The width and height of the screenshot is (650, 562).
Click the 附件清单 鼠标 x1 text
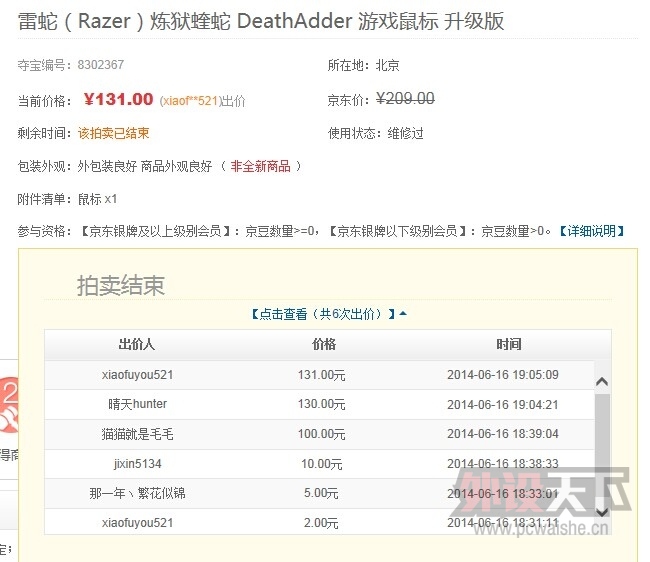[67, 199]
